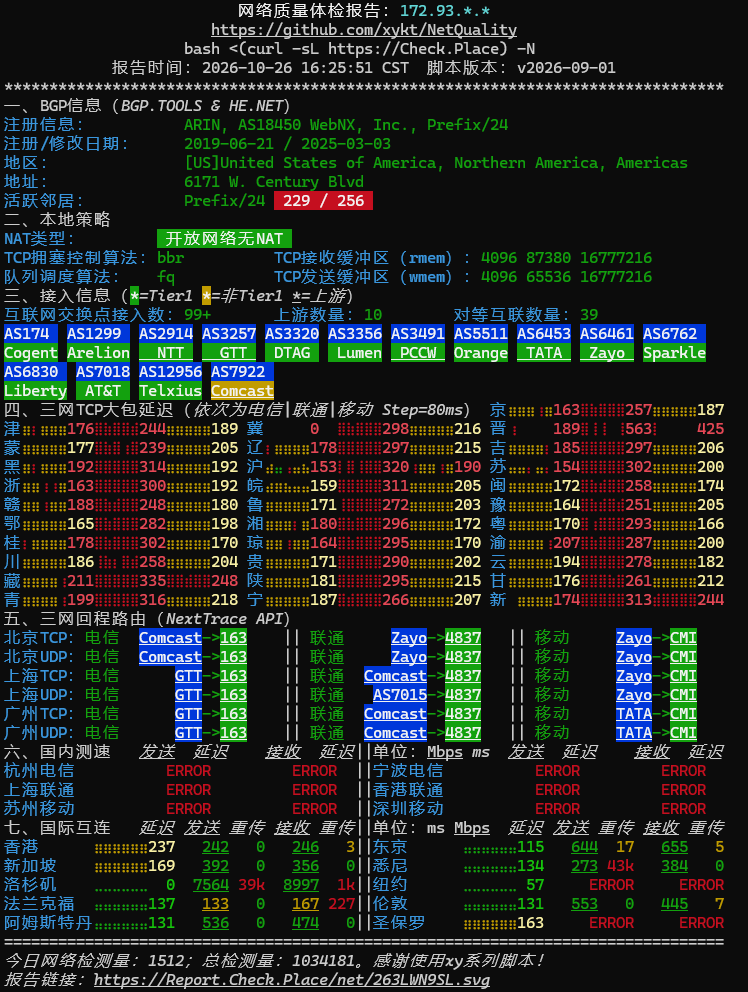Select report time 2026-10-26 16:25:51 CST
Image resolution: width=748 pixels, height=992 pixels.
[306, 68]
